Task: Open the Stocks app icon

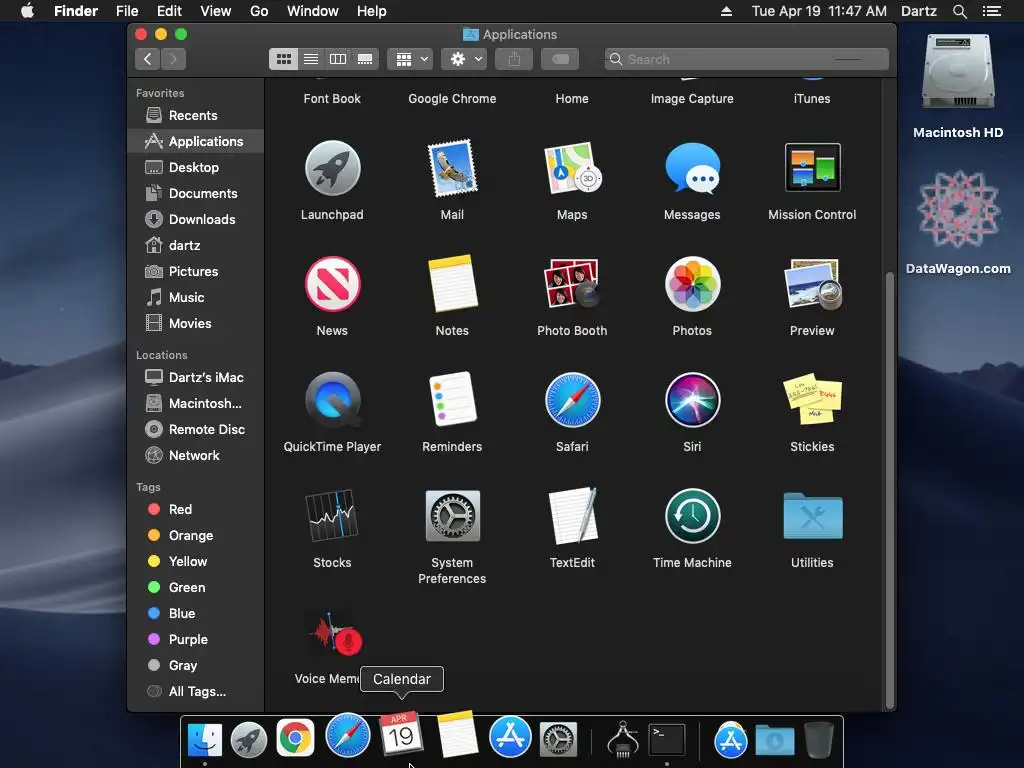Action: click(332, 515)
